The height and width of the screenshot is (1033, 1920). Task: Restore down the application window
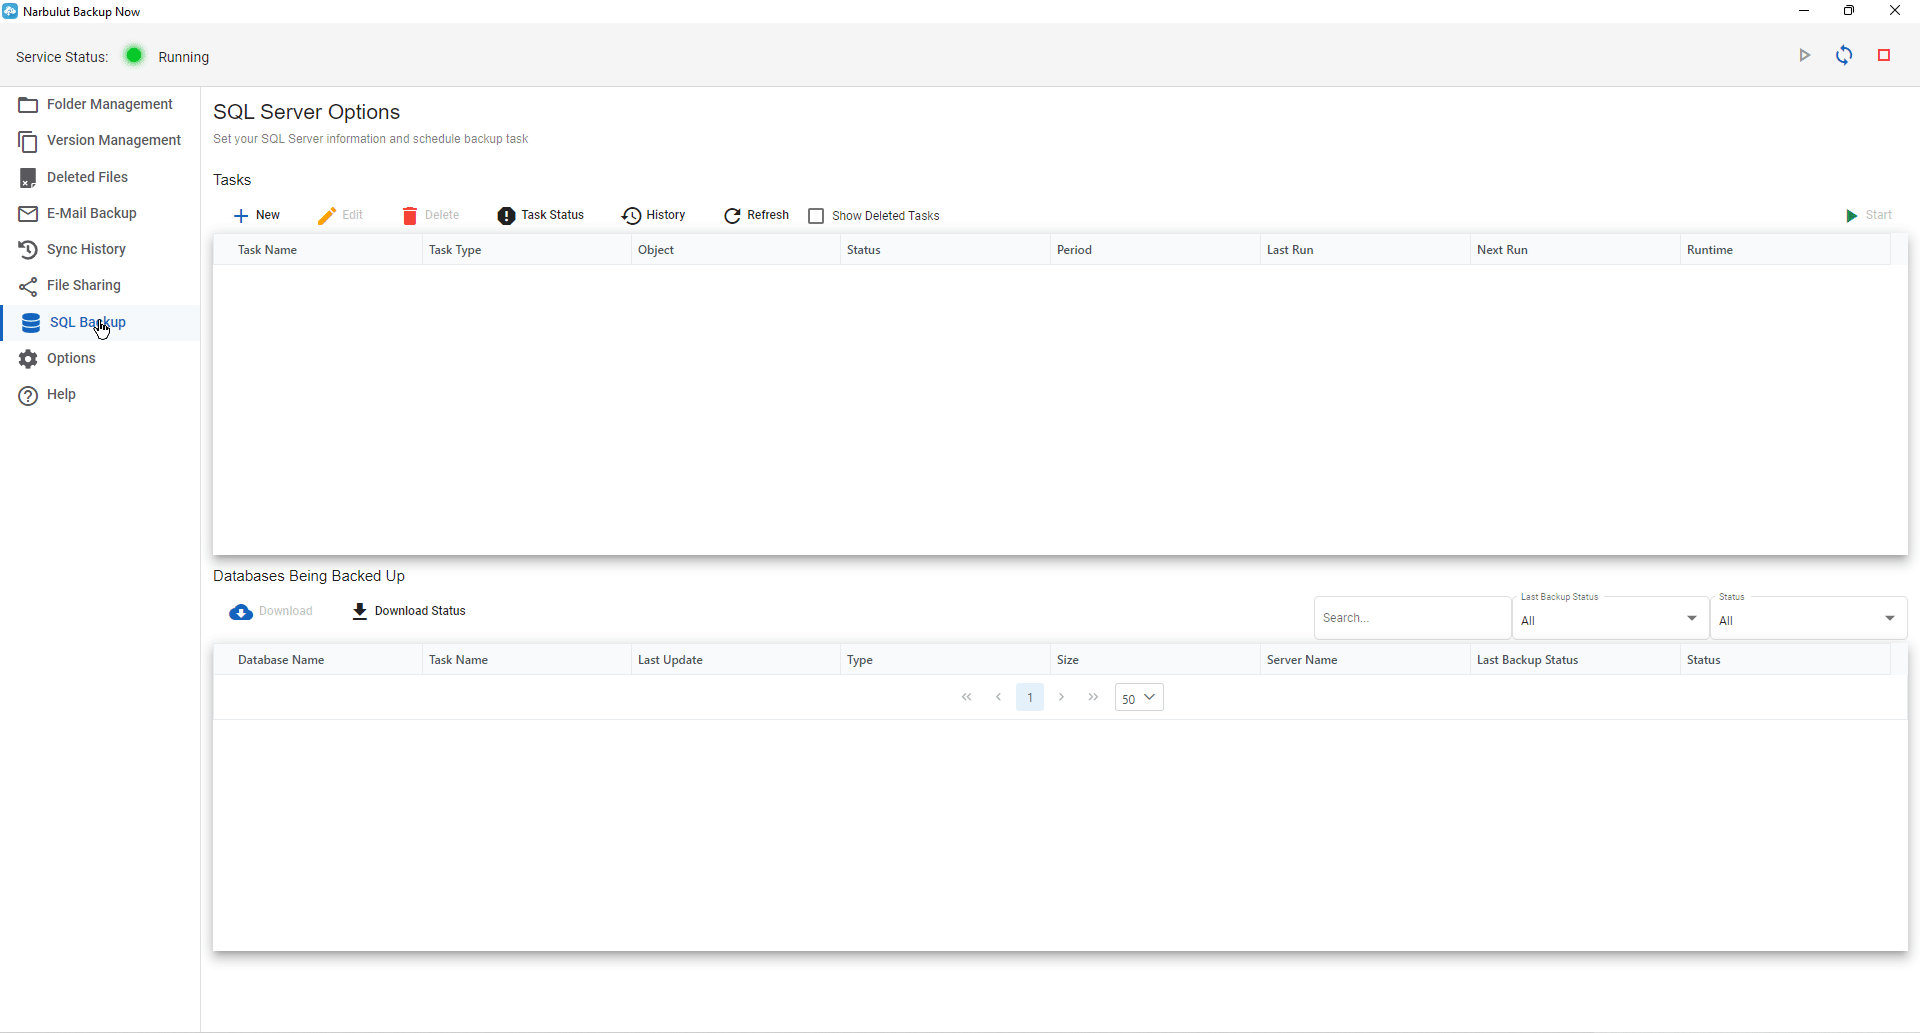pos(1849,11)
